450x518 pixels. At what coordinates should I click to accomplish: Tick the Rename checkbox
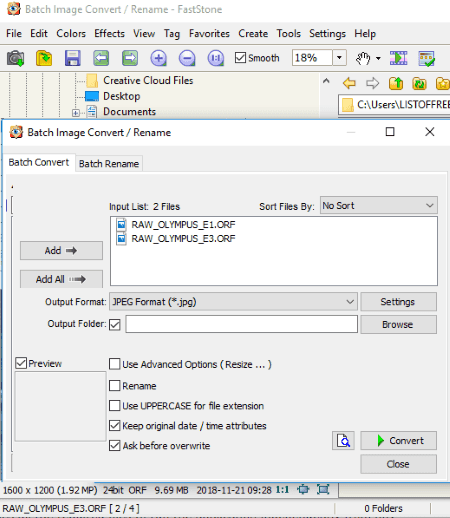(x=115, y=386)
